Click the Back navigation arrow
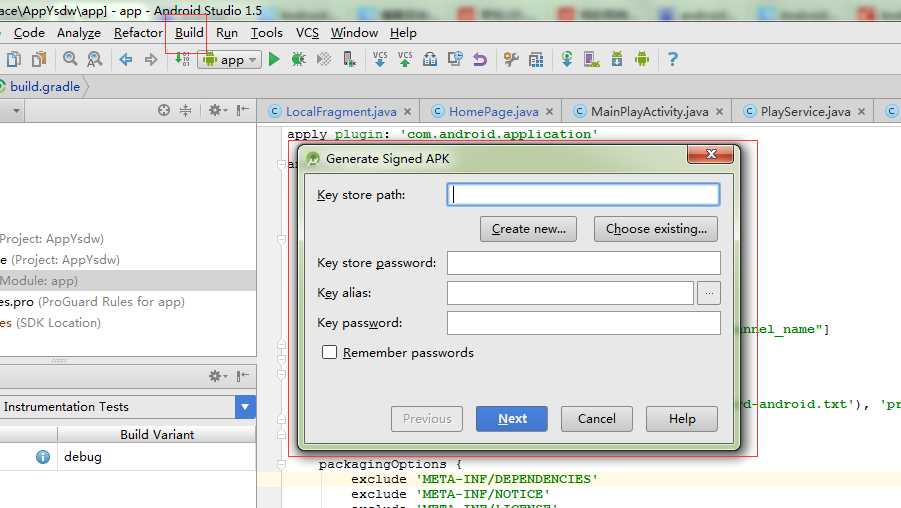Screen dimensions: 901x508 (125, 59)
